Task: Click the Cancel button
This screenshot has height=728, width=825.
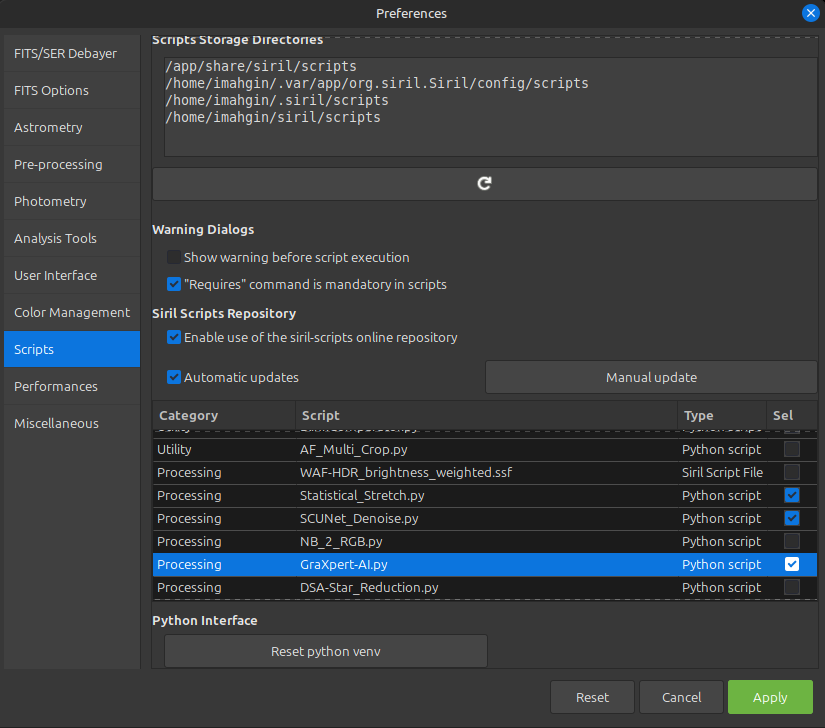Action: tap(681, 697)
